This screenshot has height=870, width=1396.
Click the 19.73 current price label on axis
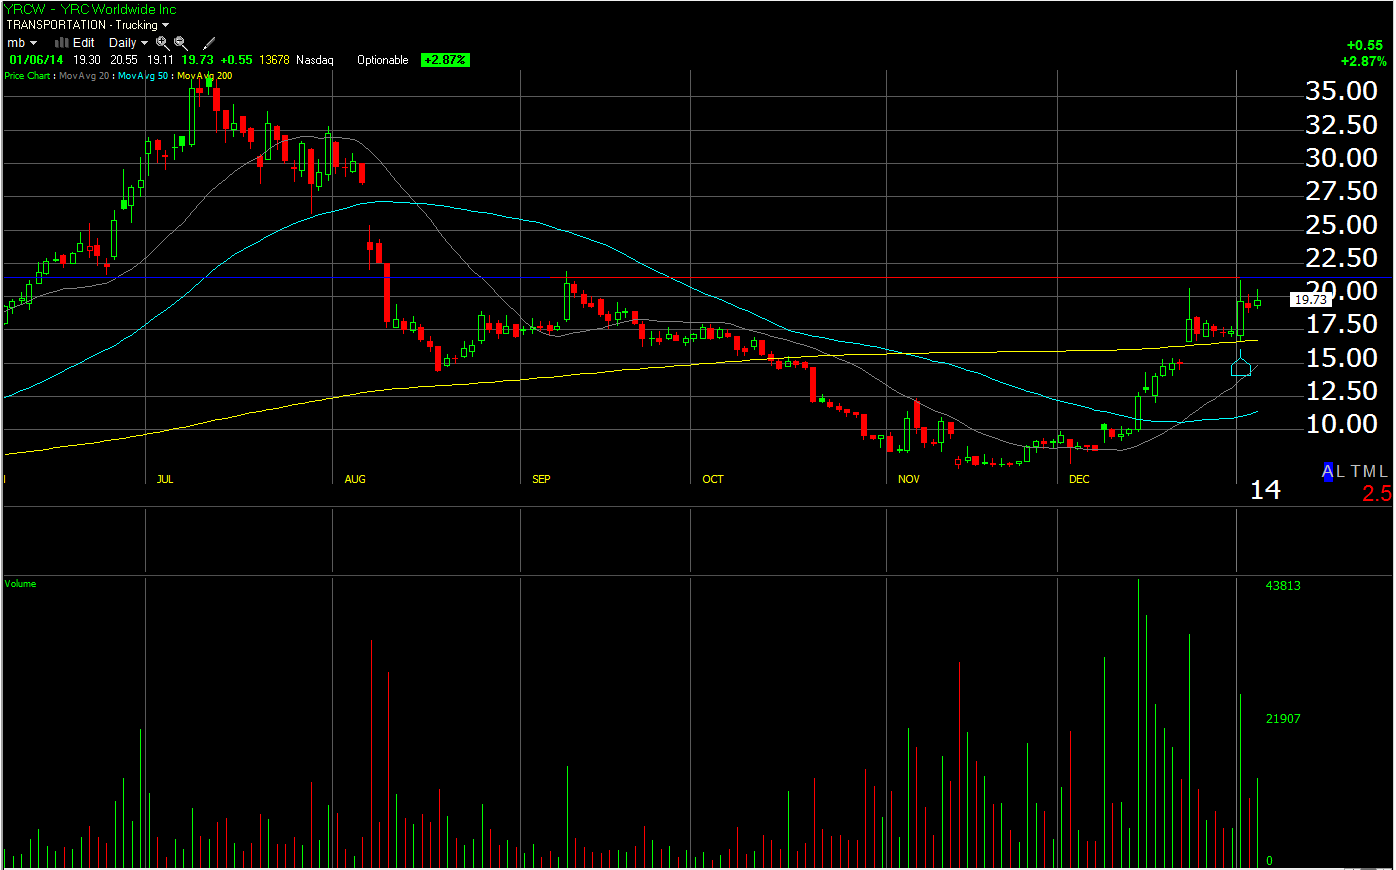tap(1310, 299)
